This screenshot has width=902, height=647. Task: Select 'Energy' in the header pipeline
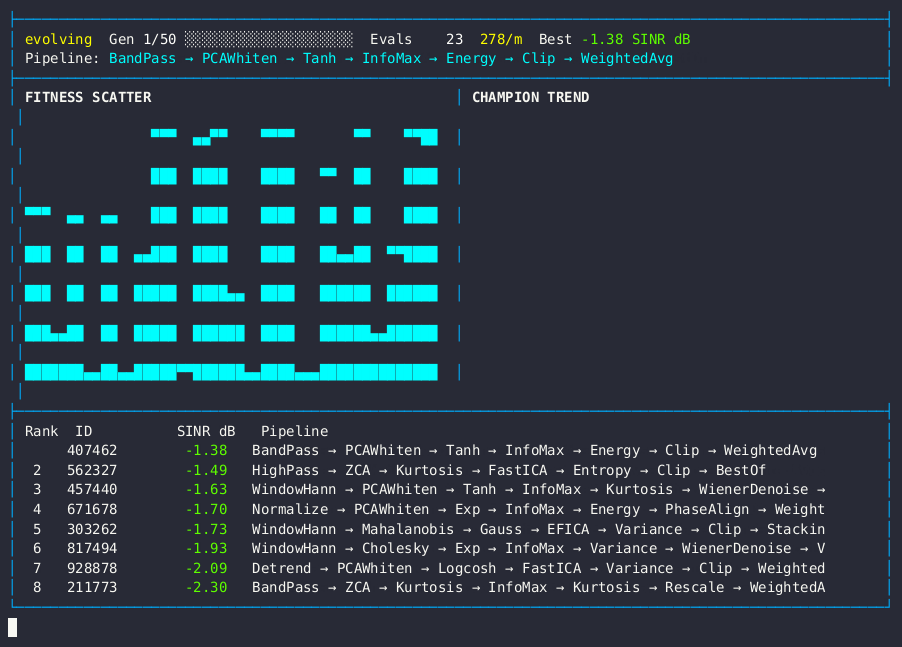pos(471,59)
